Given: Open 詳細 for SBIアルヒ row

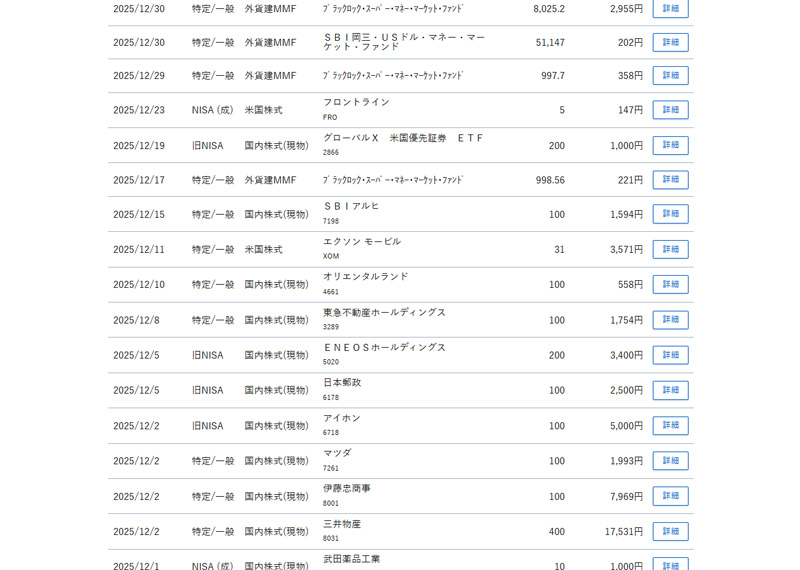Looking at the screenshot, I should coord(670,214).
